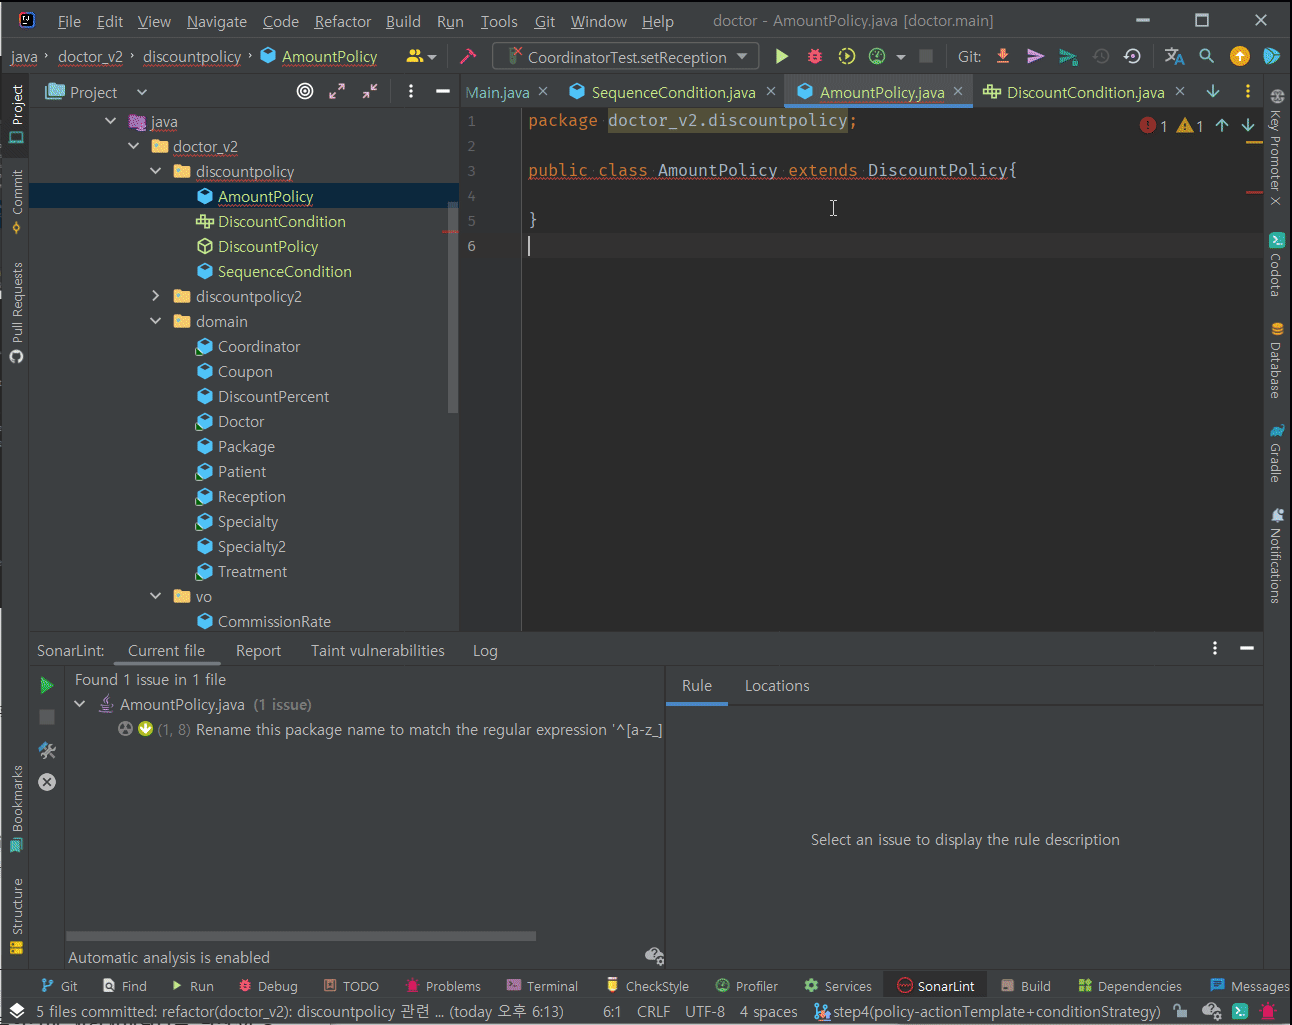Go to next highlighted error arrow
This screenshot has height=1025, width=1292.
click(x=1248, y=125)
